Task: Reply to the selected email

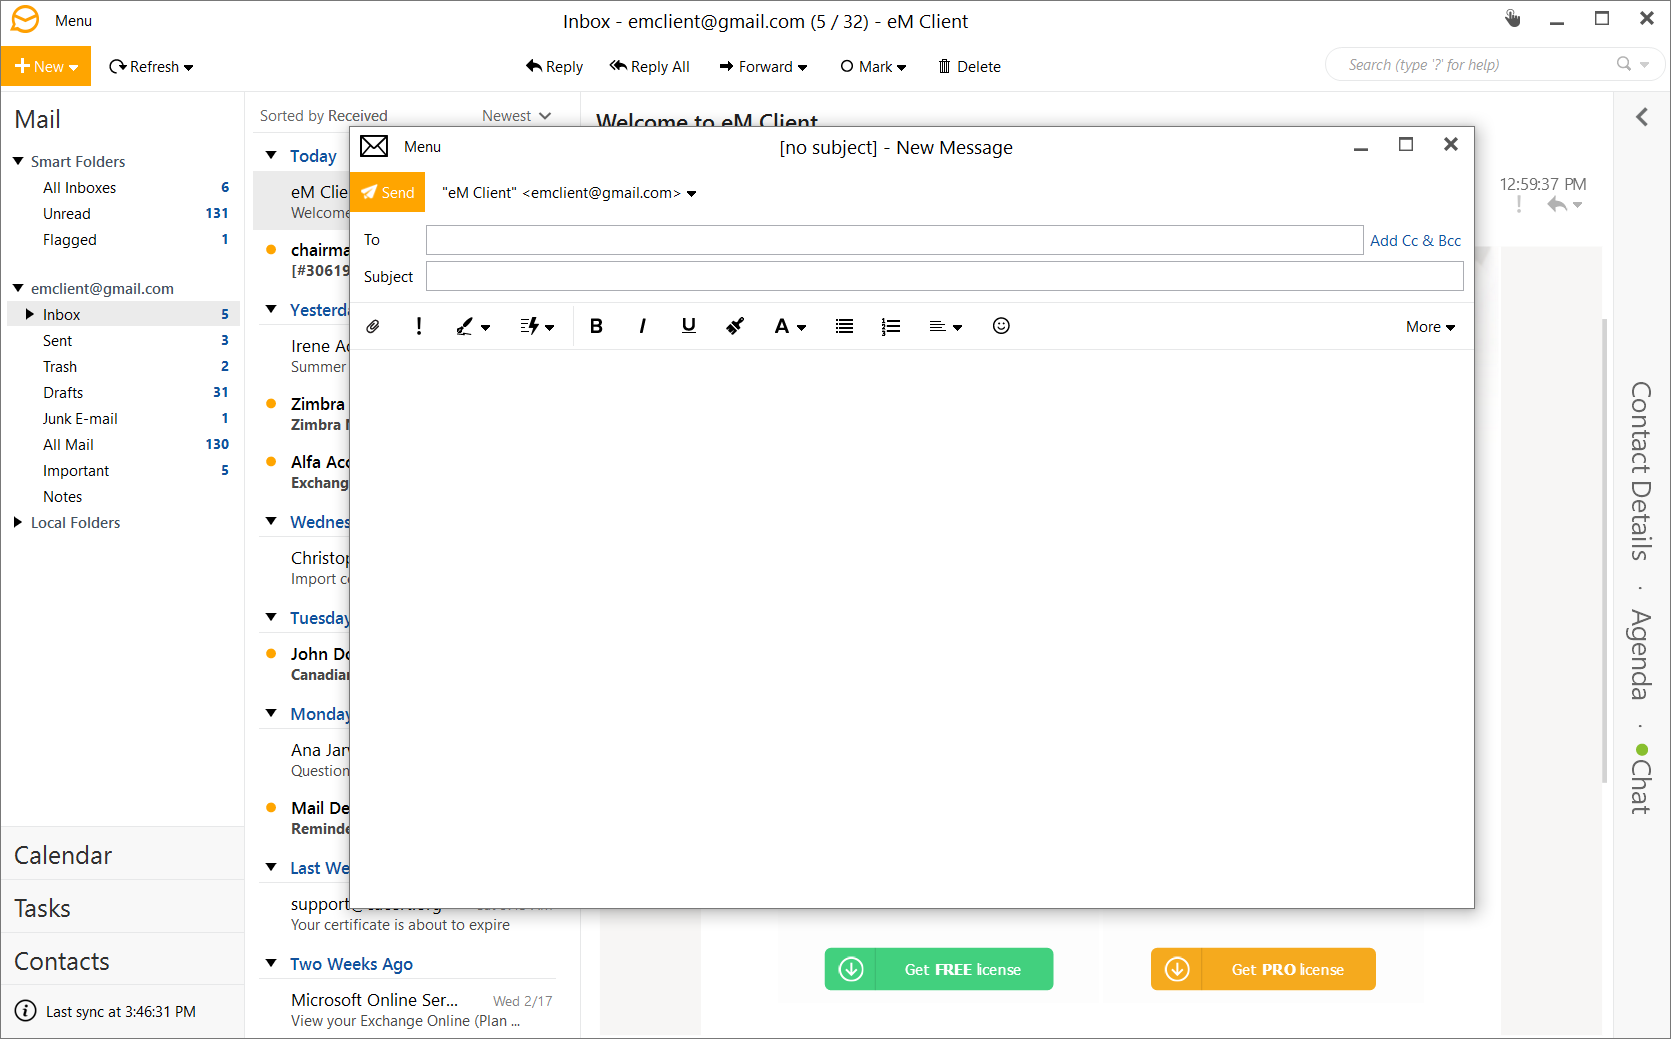Action: [554, 67]
